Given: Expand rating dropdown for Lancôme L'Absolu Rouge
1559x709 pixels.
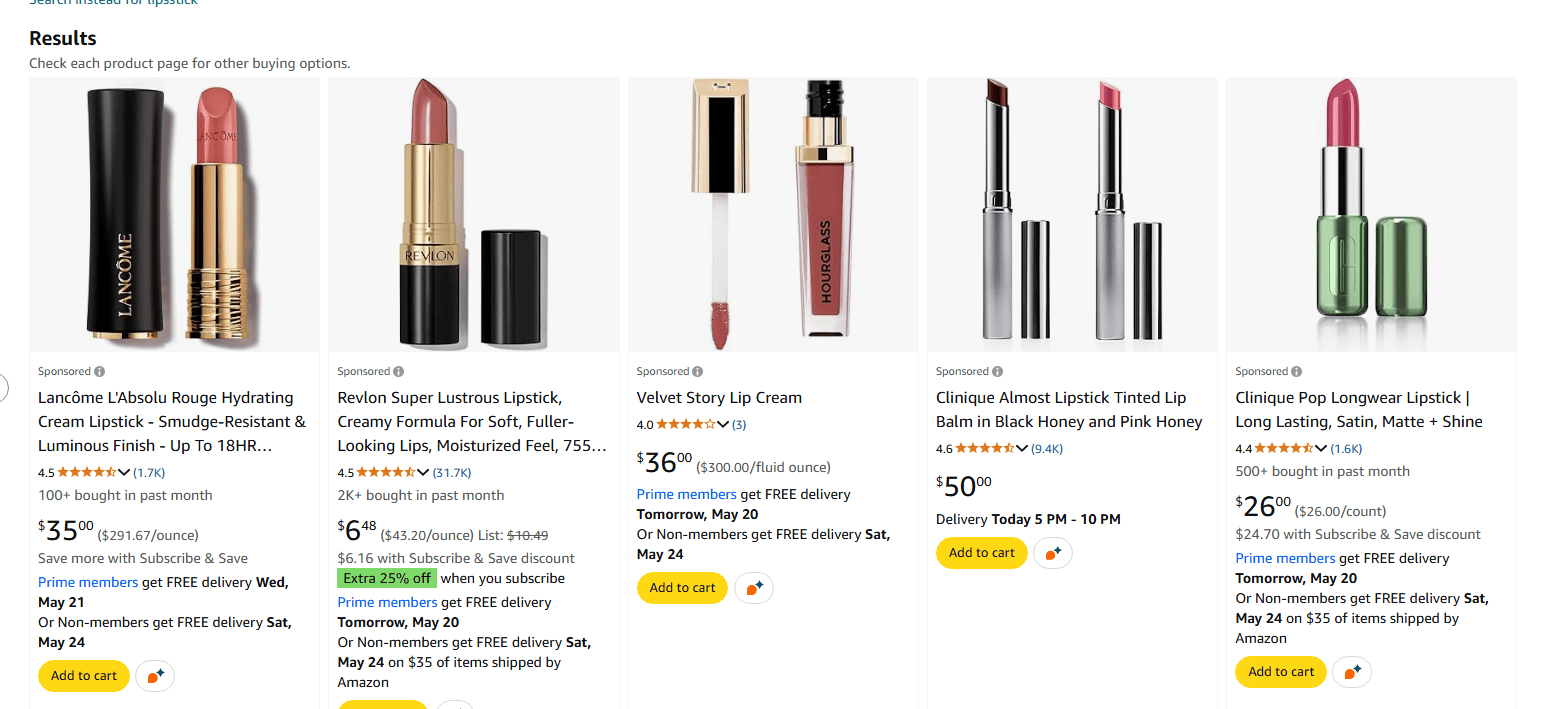Looking at the screenshot, I should [124, 473].
